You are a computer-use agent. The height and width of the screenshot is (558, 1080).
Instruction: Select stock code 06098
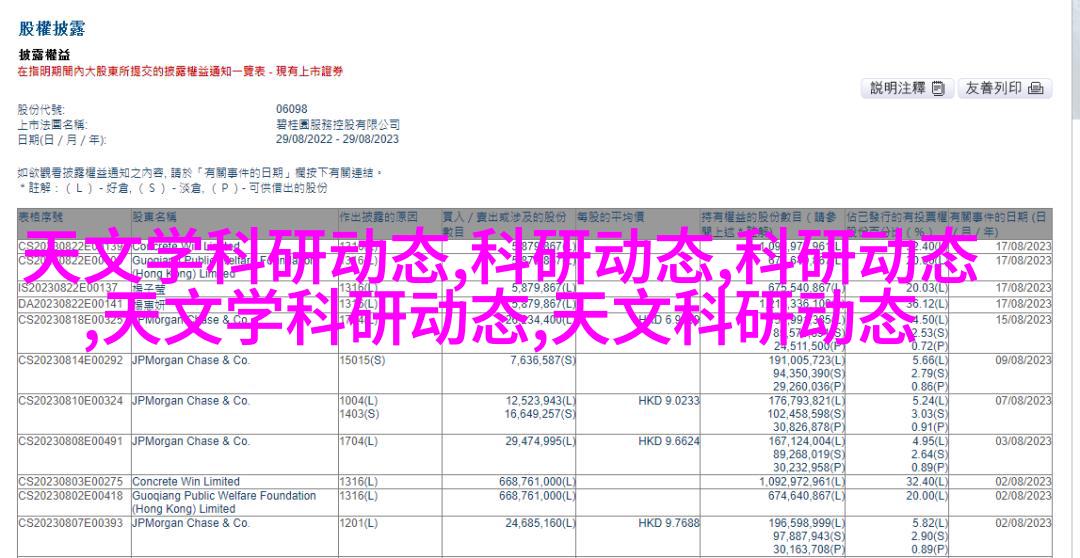pos(291,110)
